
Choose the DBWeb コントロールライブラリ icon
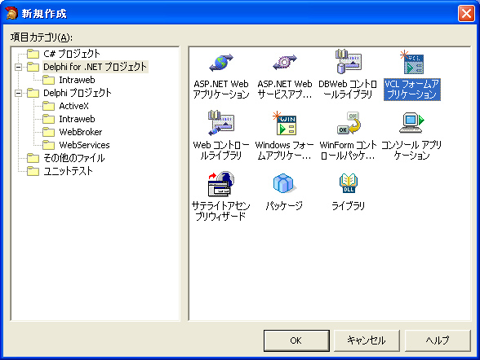(348, 62)
